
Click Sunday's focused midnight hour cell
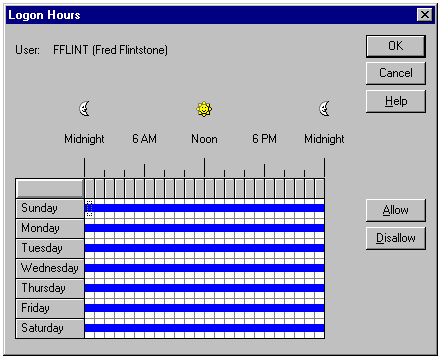click(89, 209)
